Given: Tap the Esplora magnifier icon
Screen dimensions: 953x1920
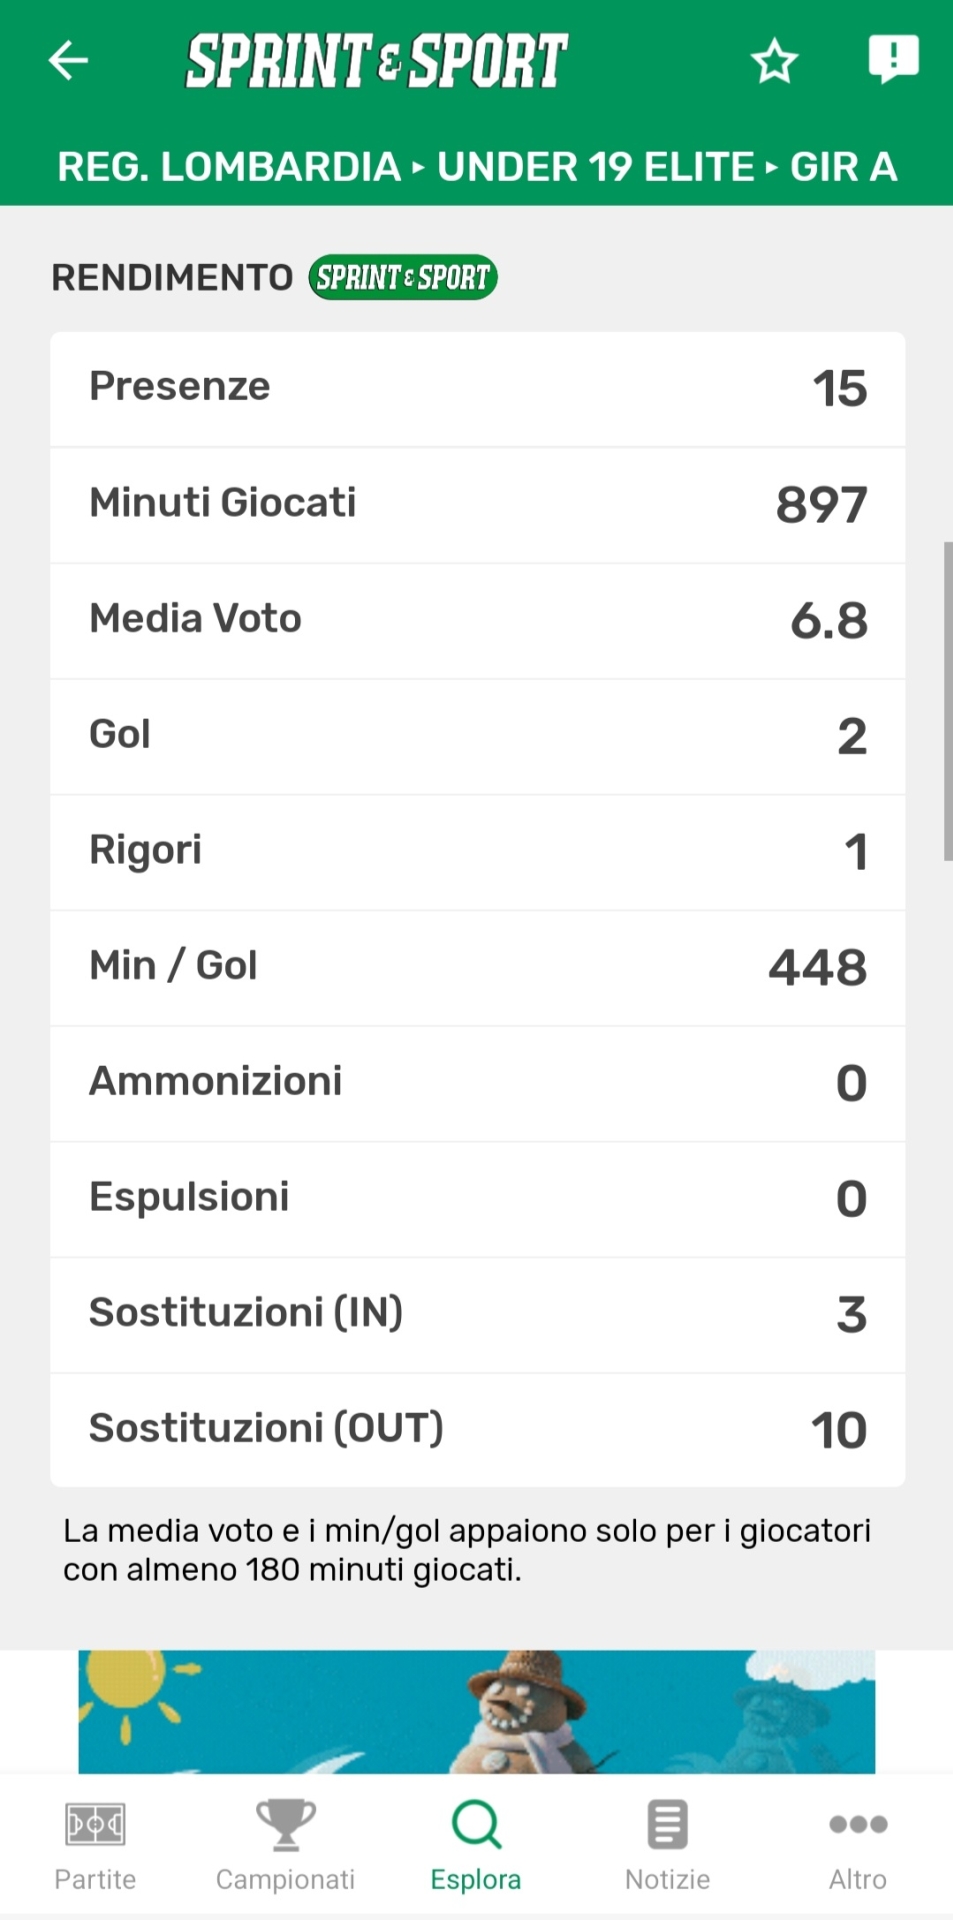Looking at the screenshot, I should pos(476,1825).
